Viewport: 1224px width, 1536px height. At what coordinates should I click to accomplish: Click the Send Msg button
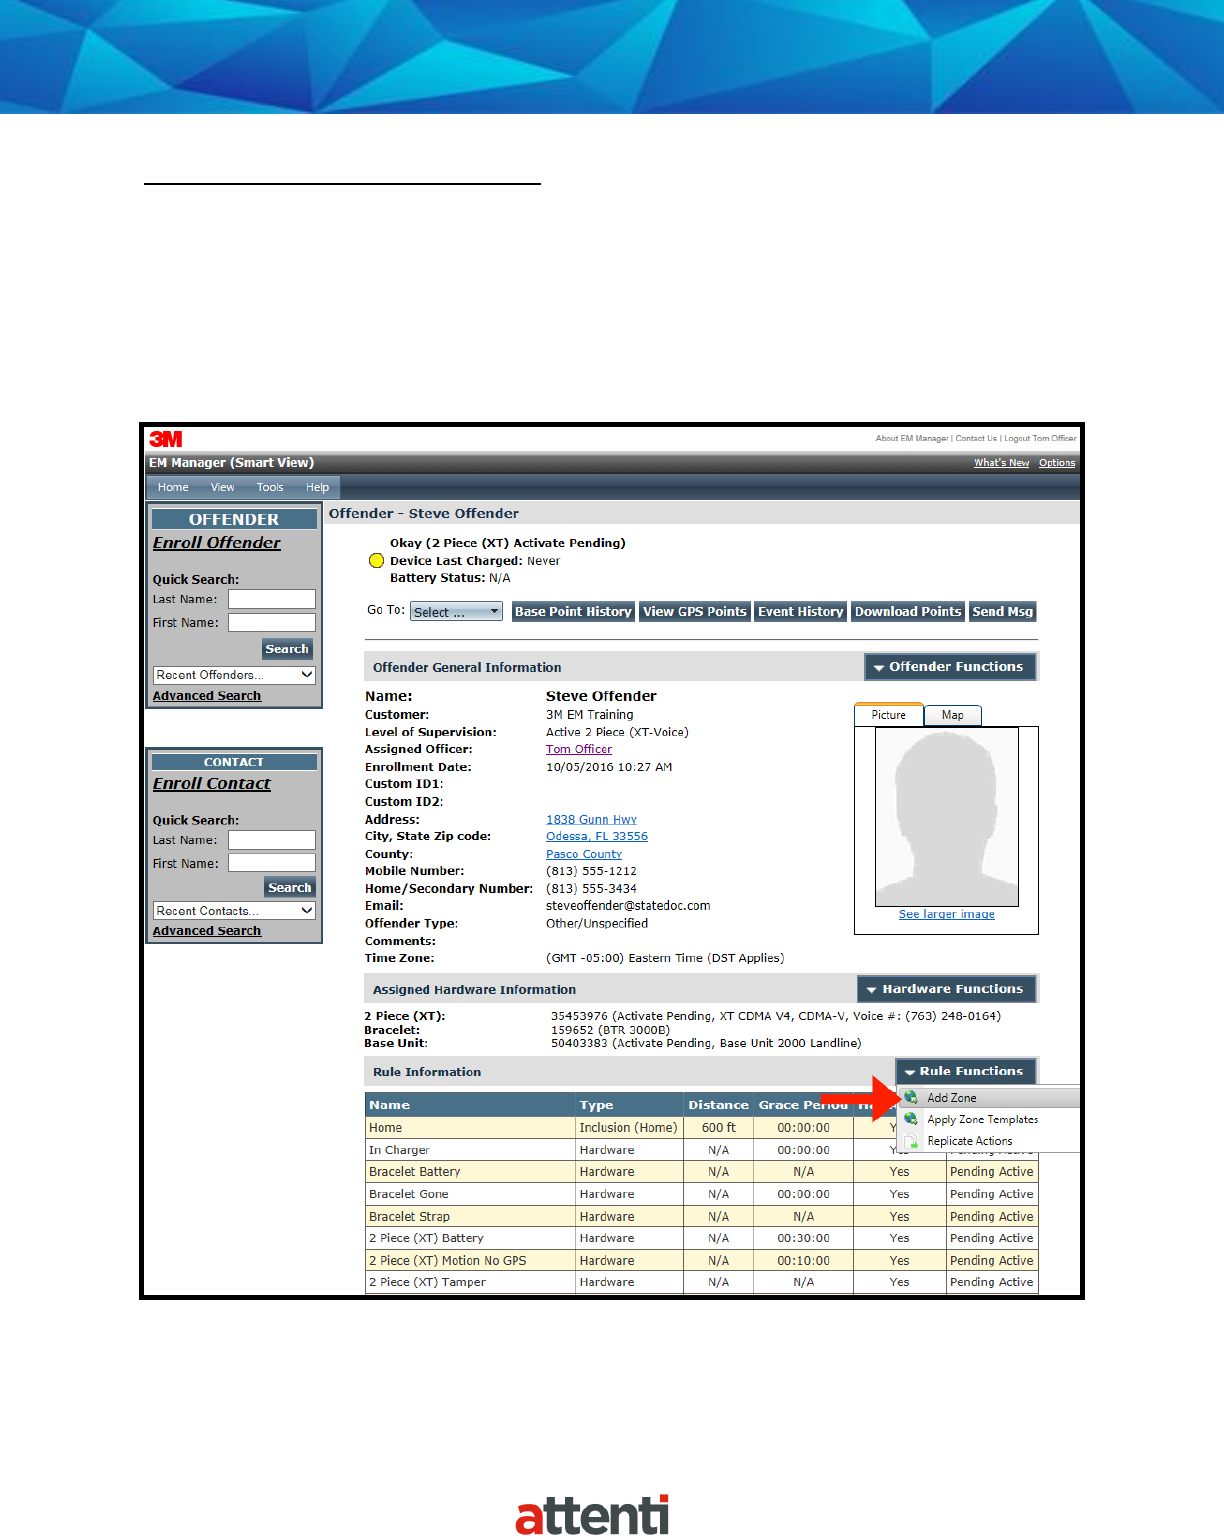coord(1002,612)
